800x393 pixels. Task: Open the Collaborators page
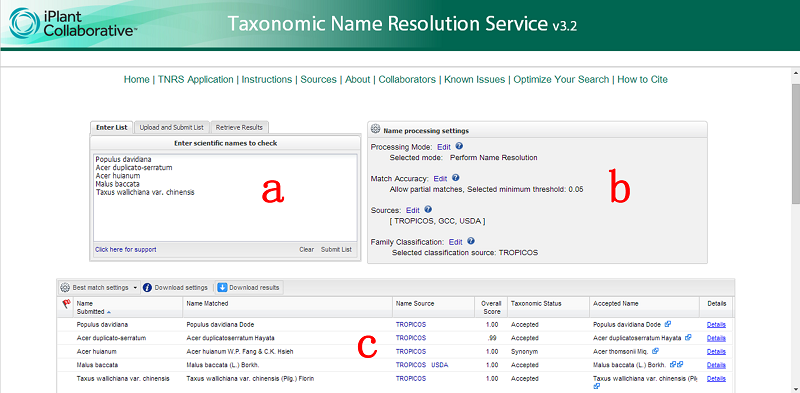click(x=407, y=80)
